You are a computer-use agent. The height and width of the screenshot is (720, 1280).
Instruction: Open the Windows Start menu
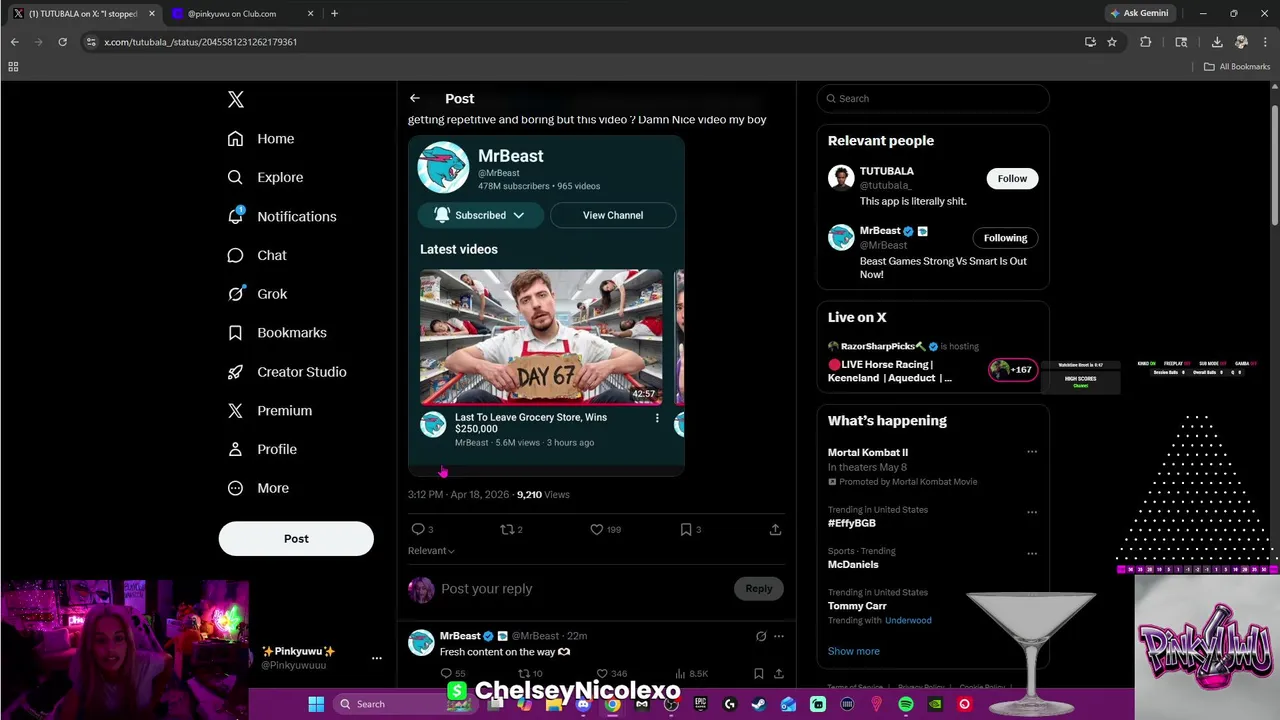point(316,704)
